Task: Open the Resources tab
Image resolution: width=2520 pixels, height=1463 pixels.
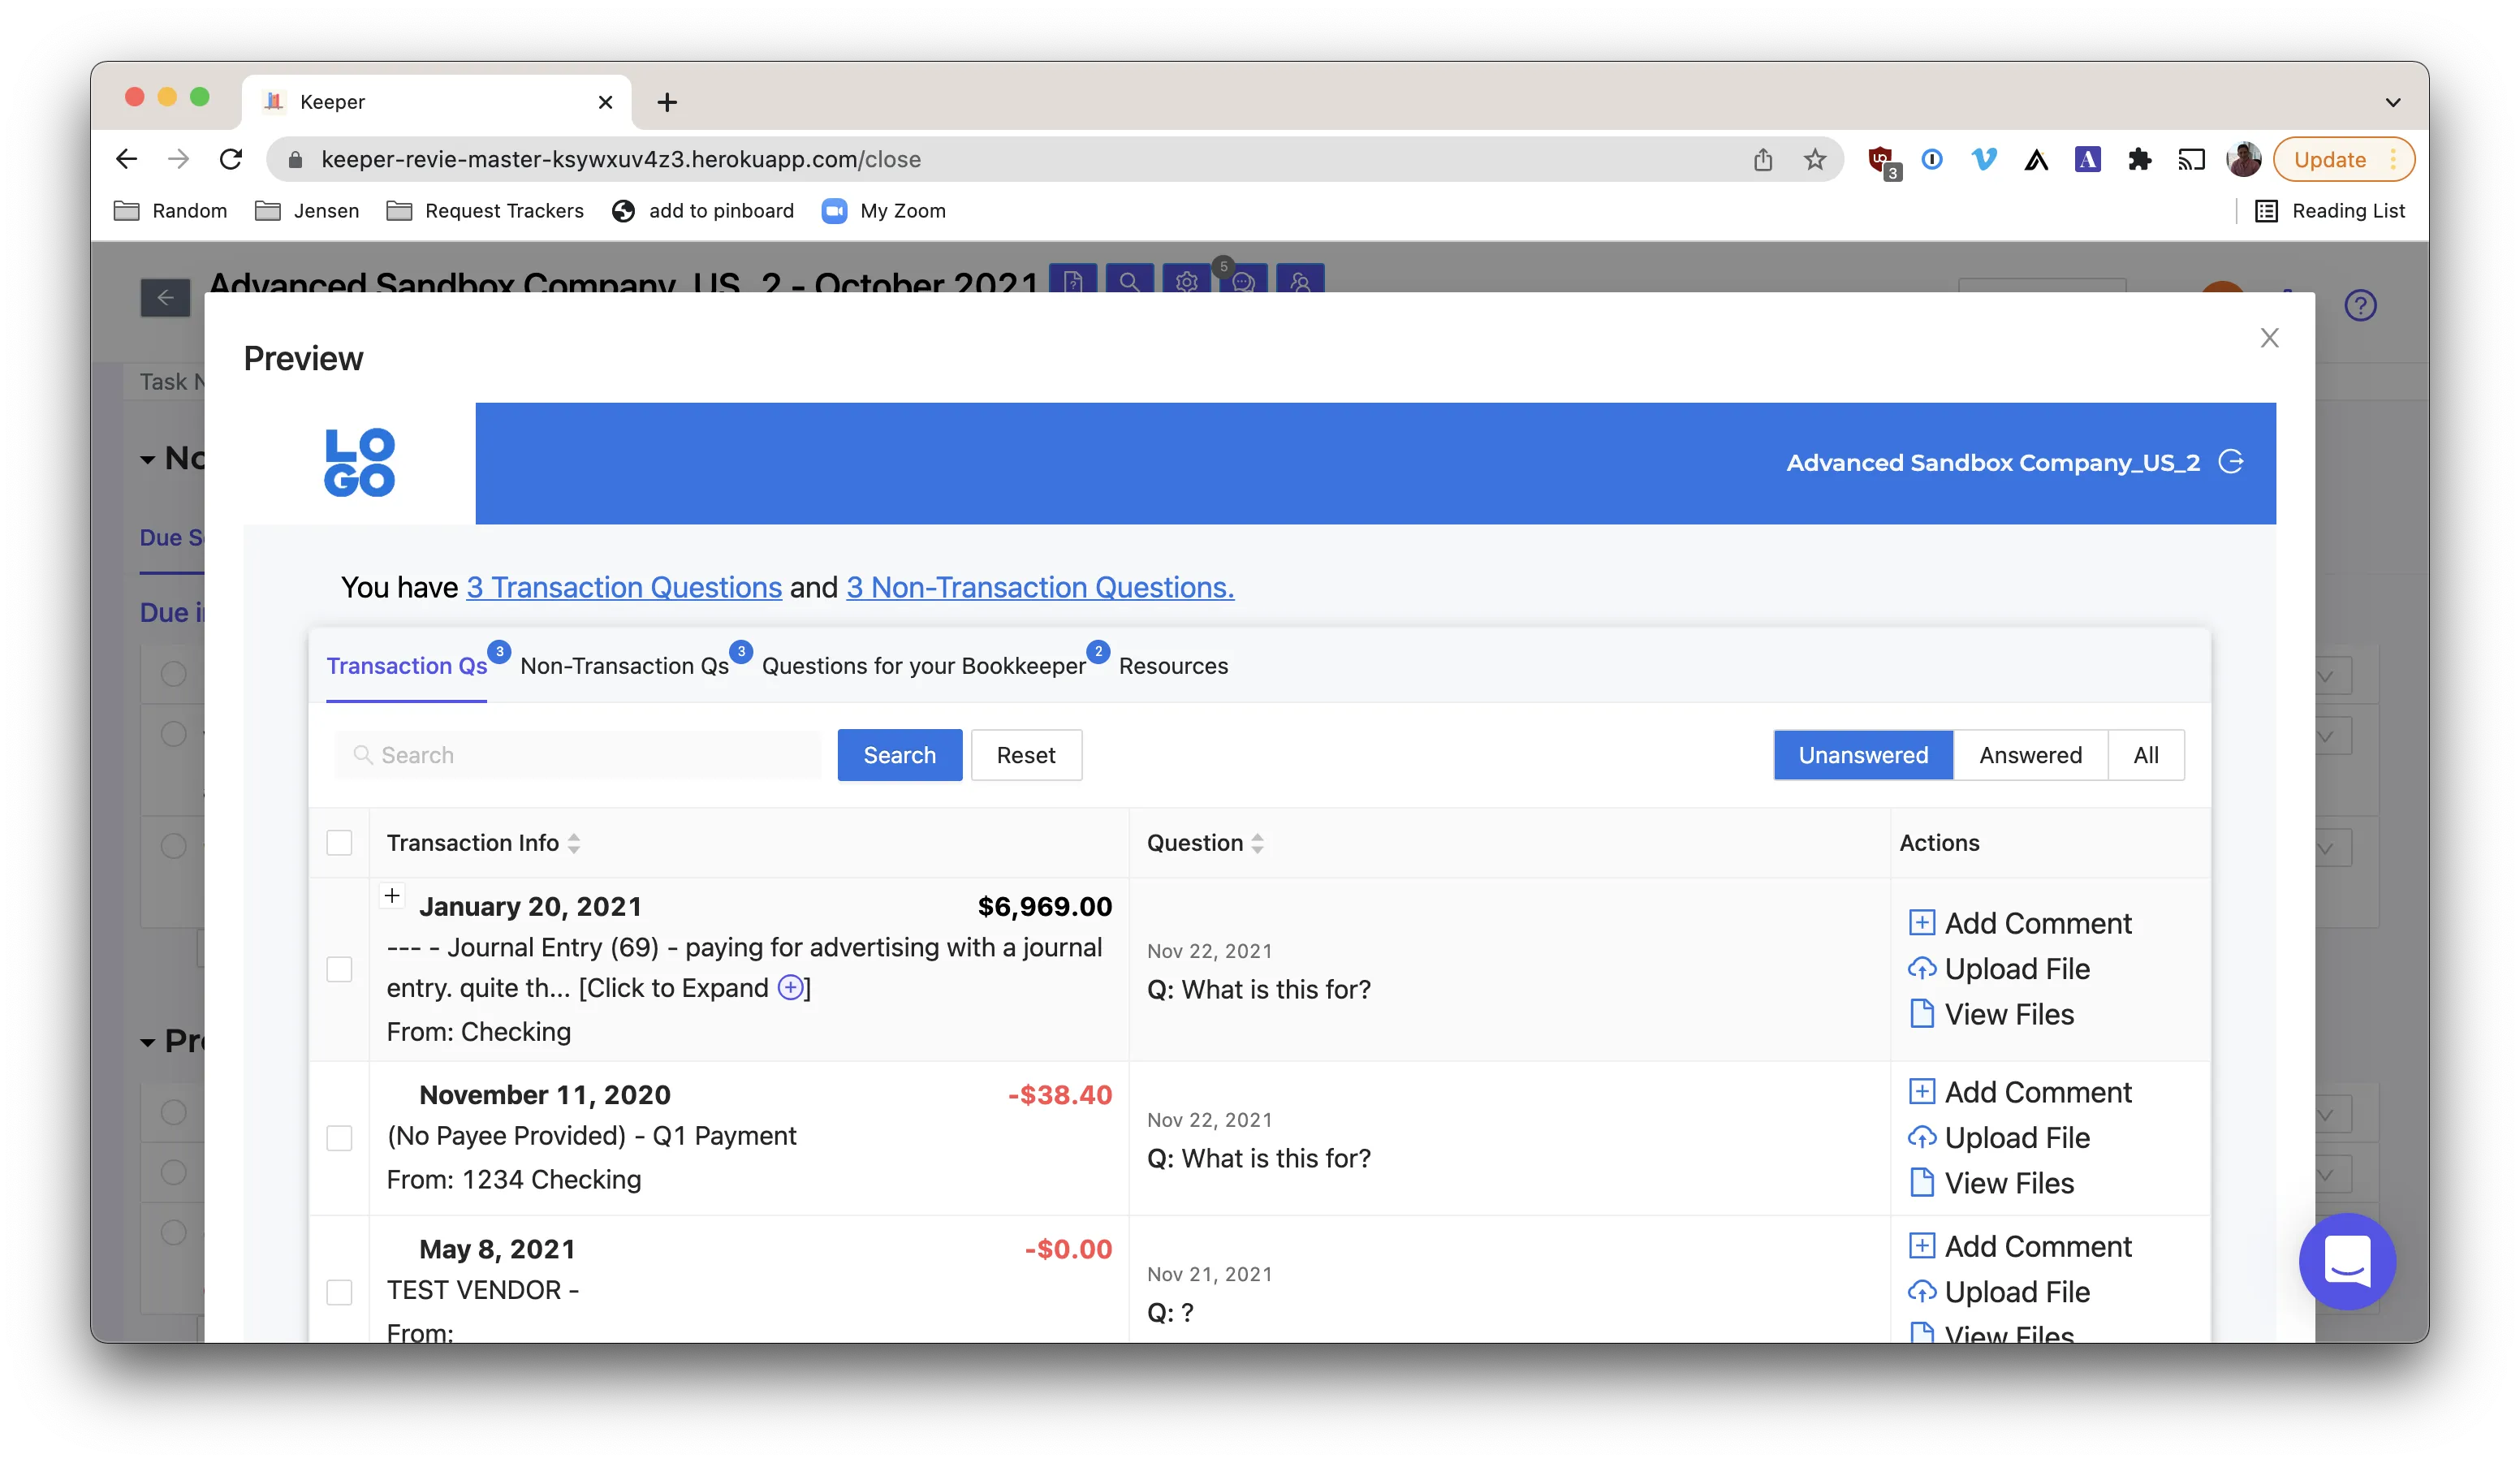Action: (x=1173, y=666)
